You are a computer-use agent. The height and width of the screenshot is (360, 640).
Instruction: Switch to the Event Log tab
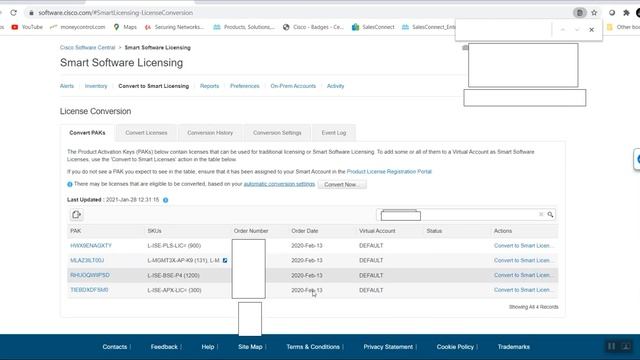click(x=333, y=133)
